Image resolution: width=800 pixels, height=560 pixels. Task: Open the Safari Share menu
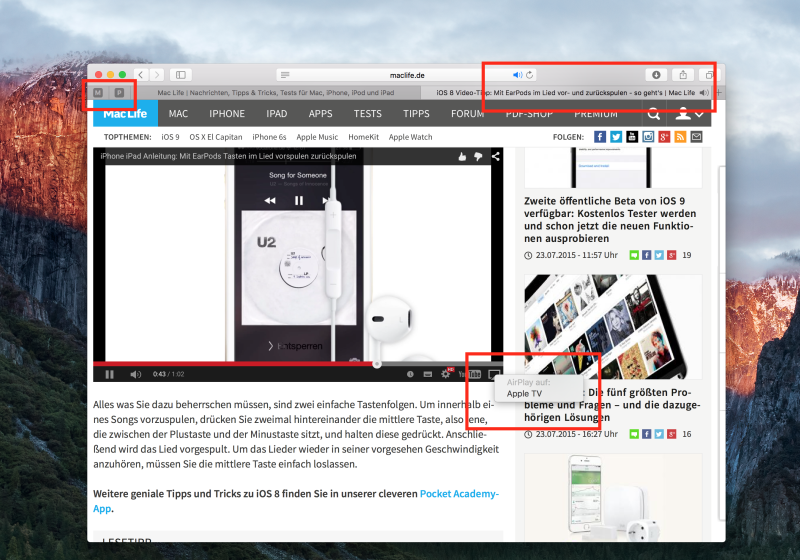pyautogui.click(x=683, y=75)
